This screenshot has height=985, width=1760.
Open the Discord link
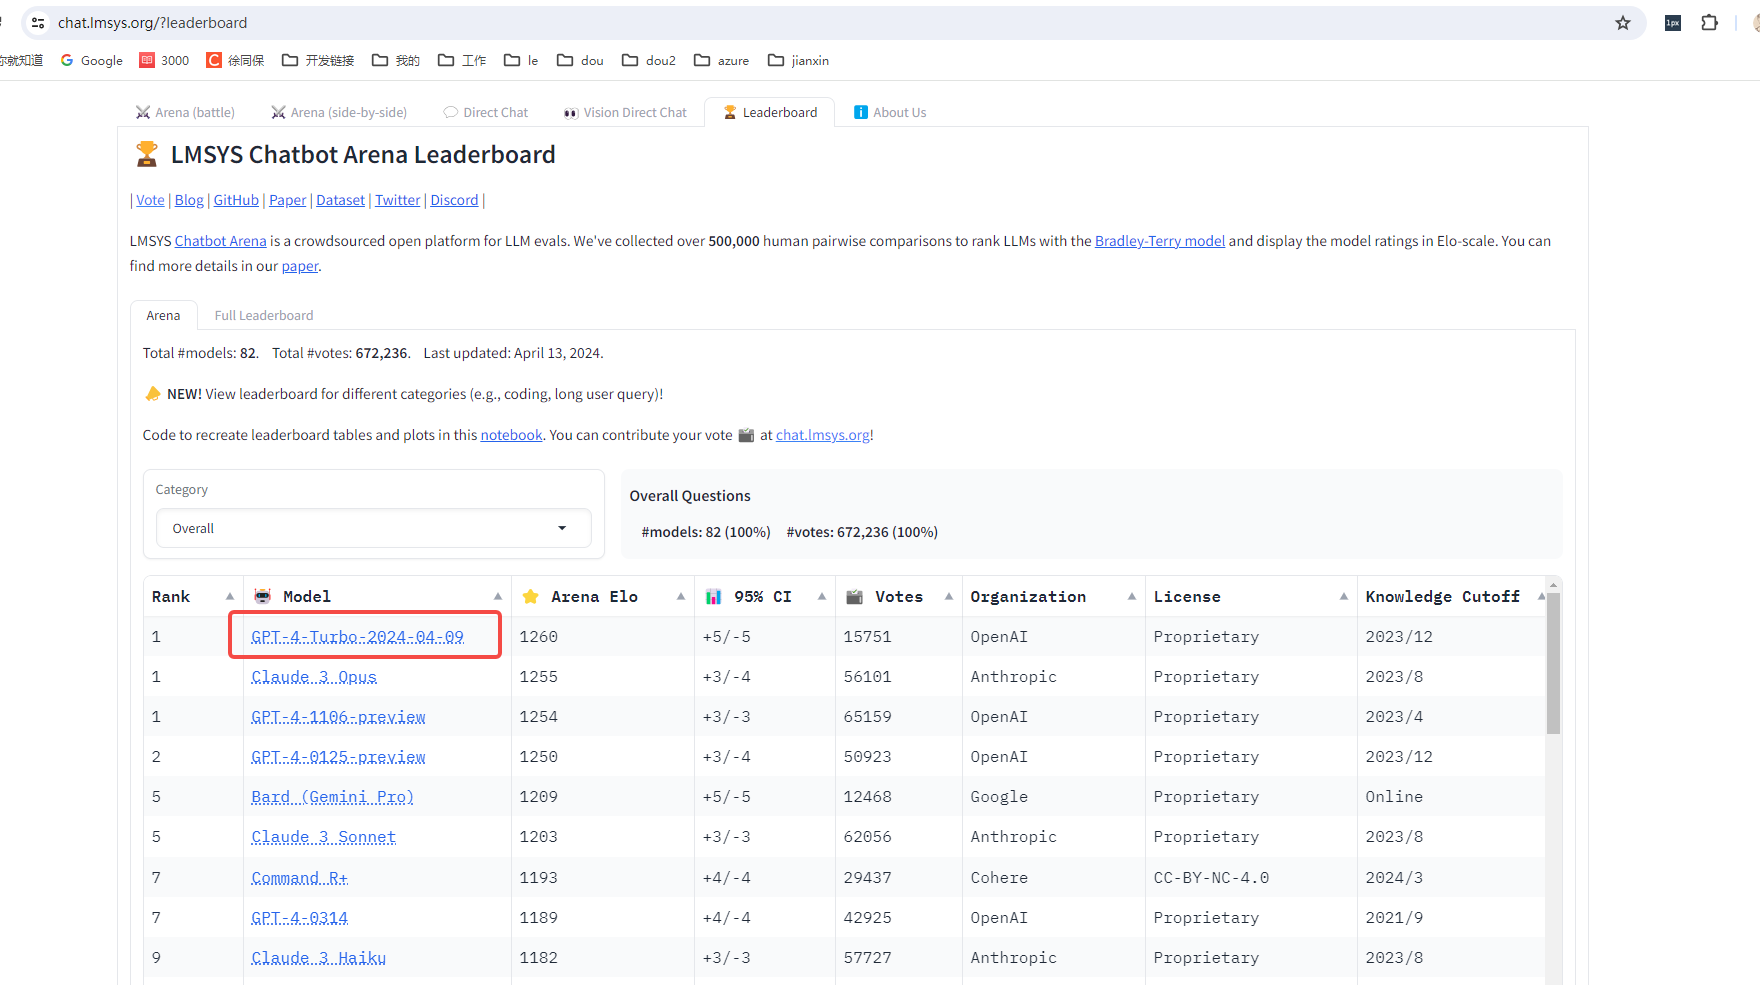454,200
